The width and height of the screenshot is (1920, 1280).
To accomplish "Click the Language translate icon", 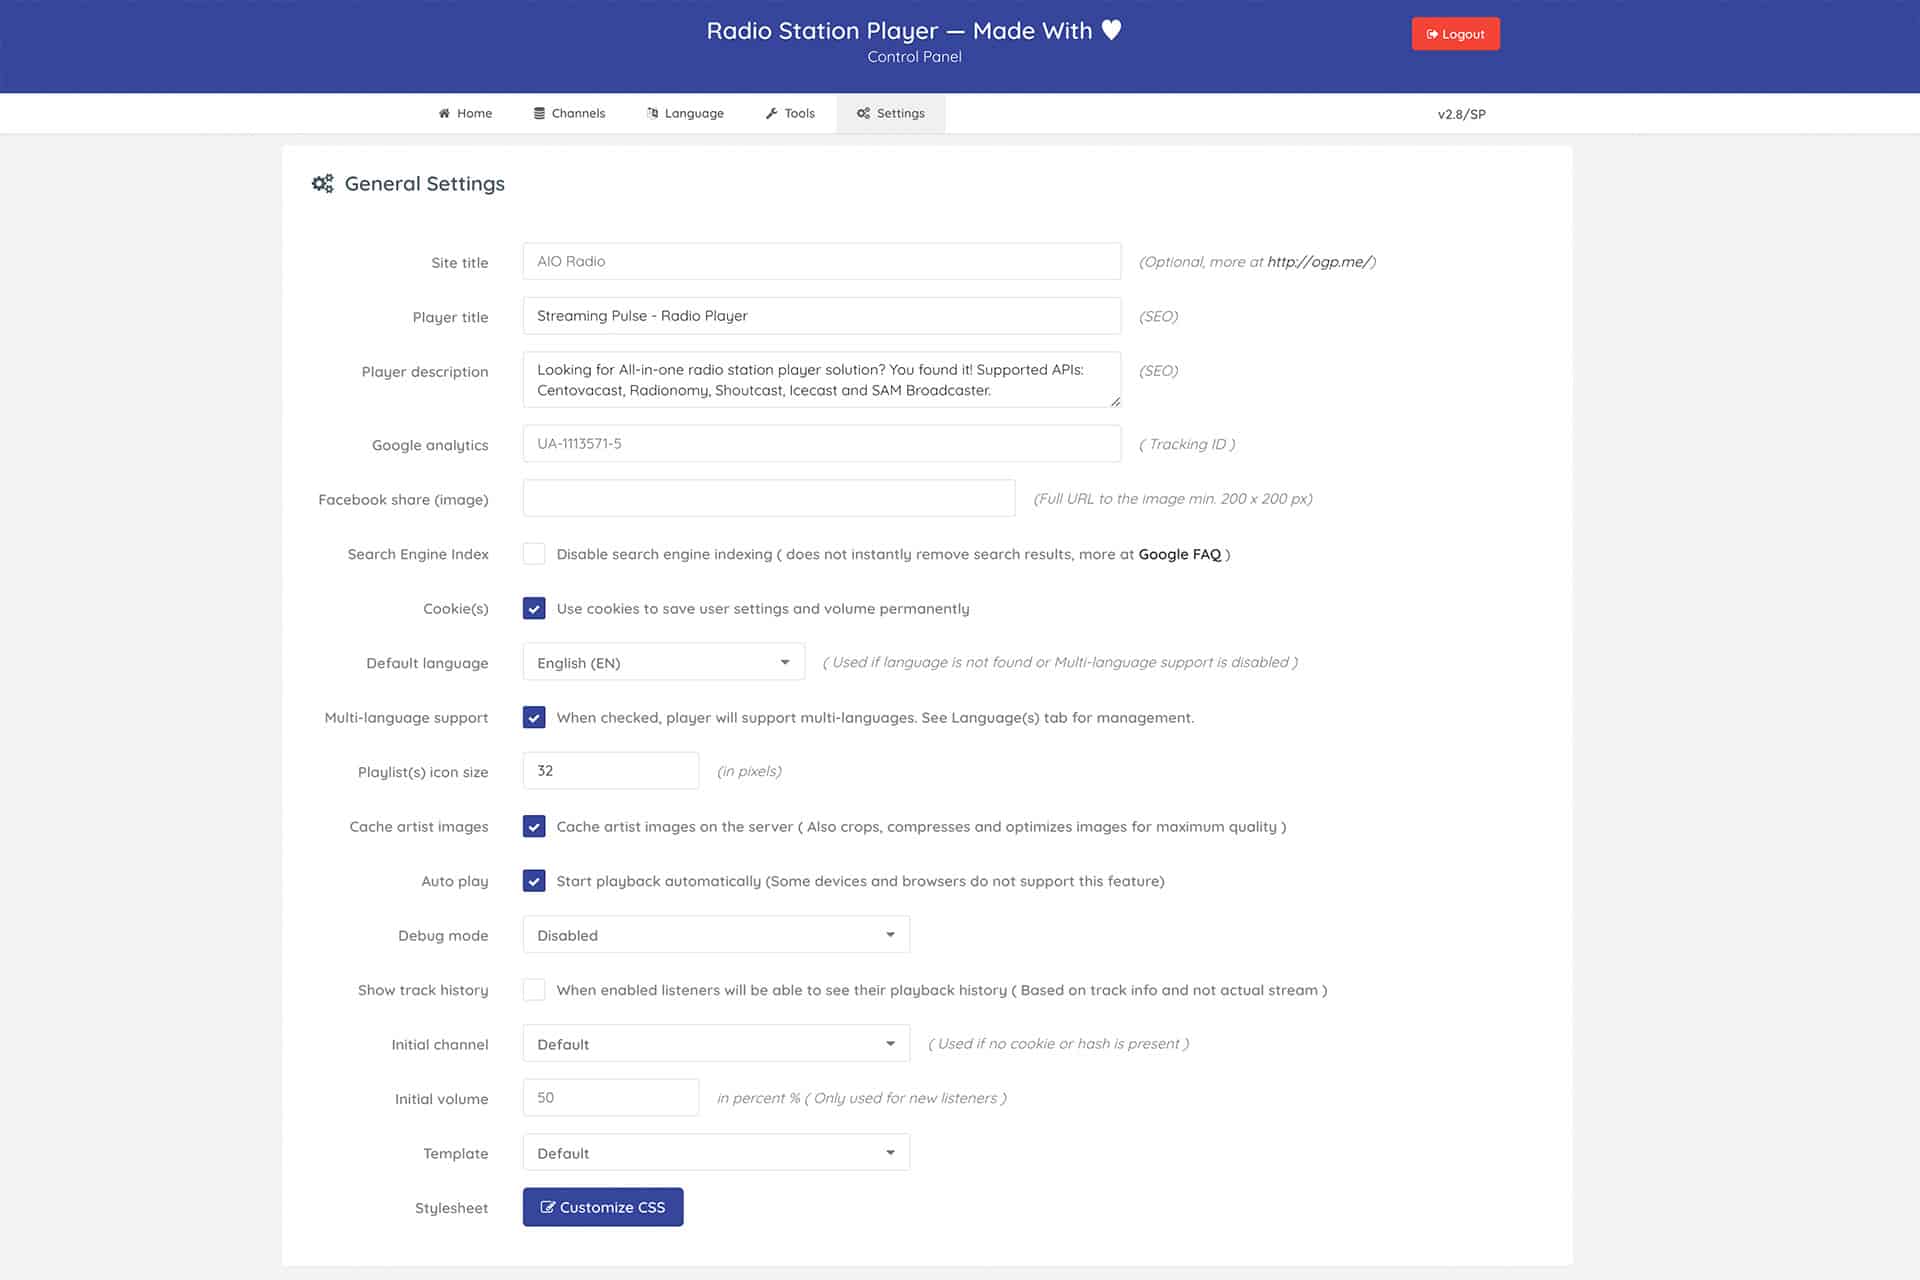I will [x=652, y=113].
